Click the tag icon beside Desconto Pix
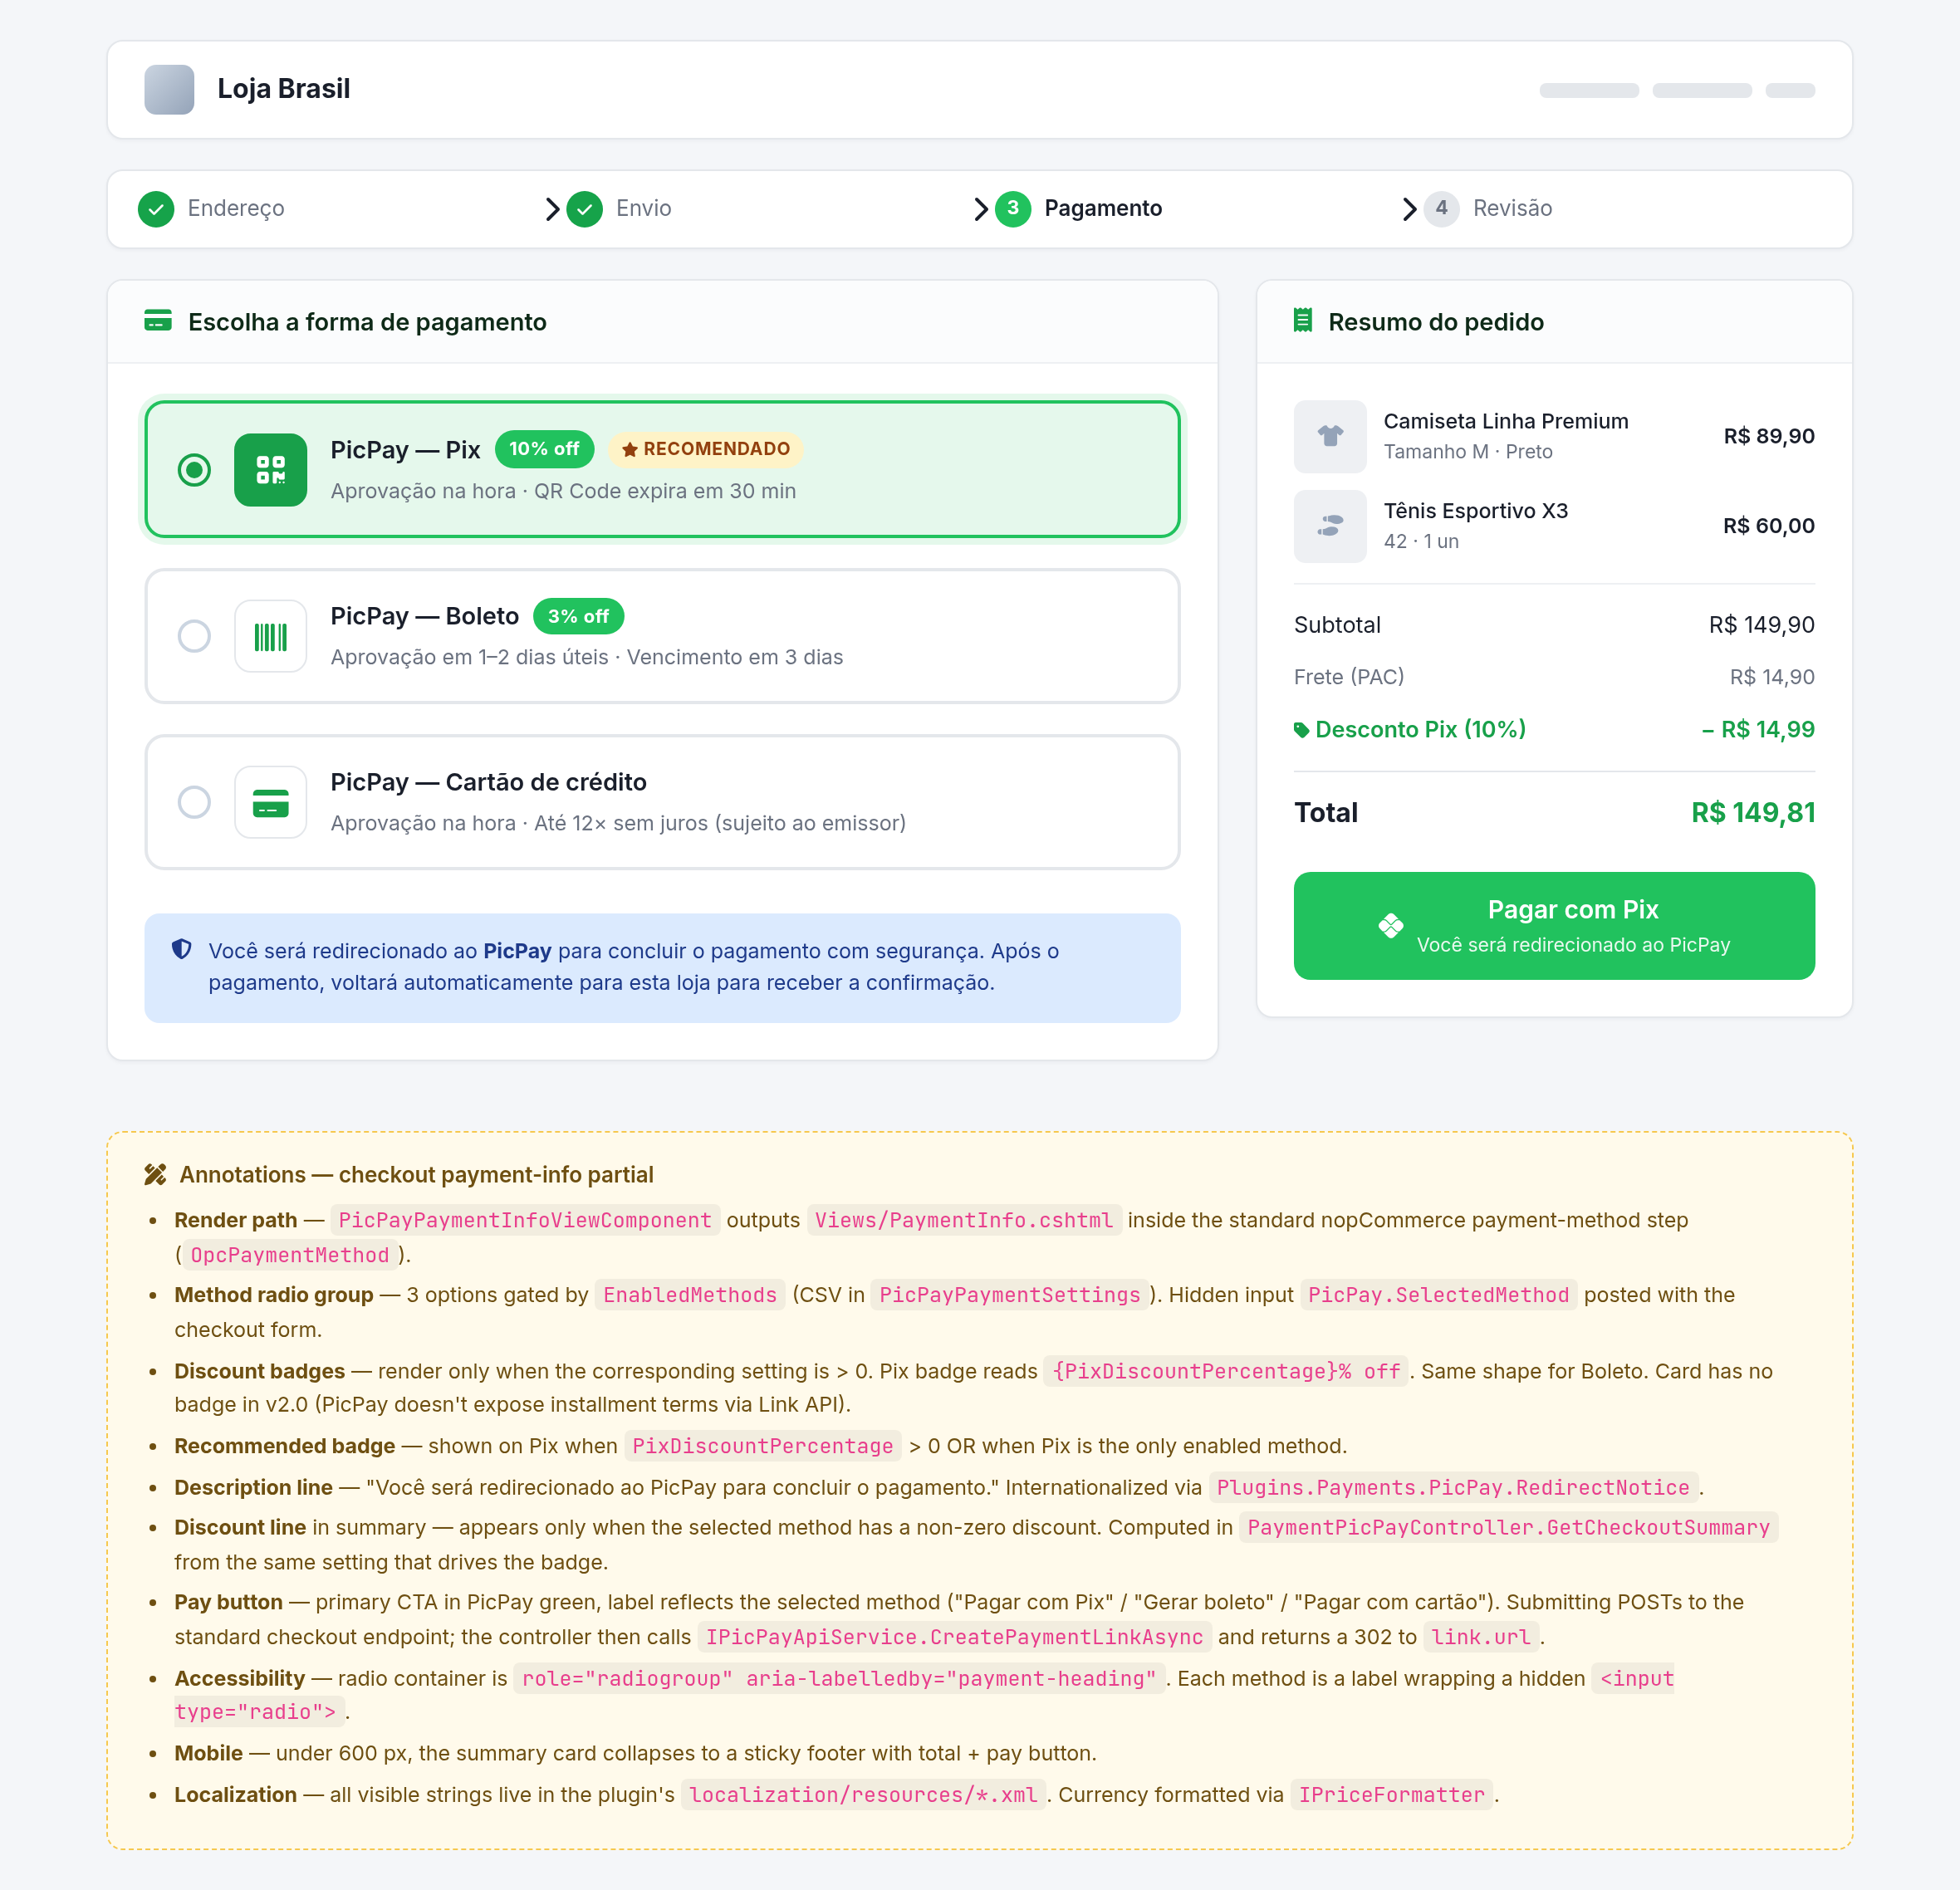1960x1890 pixels. 1301,729
